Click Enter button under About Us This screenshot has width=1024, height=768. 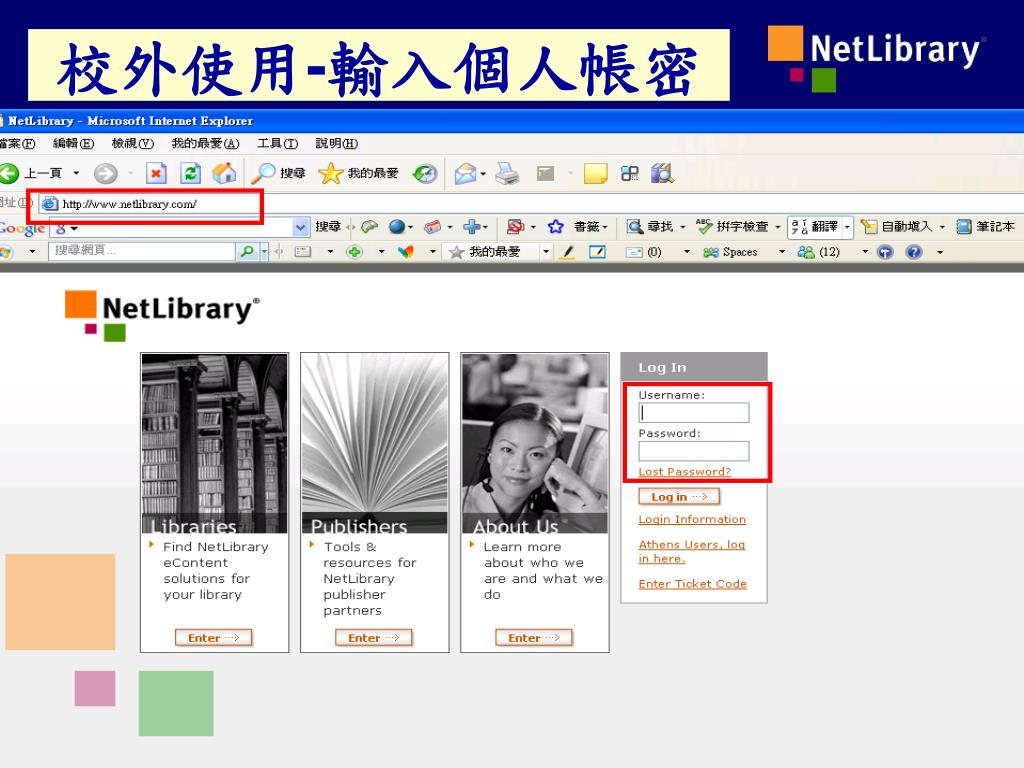tap(534, 637)
